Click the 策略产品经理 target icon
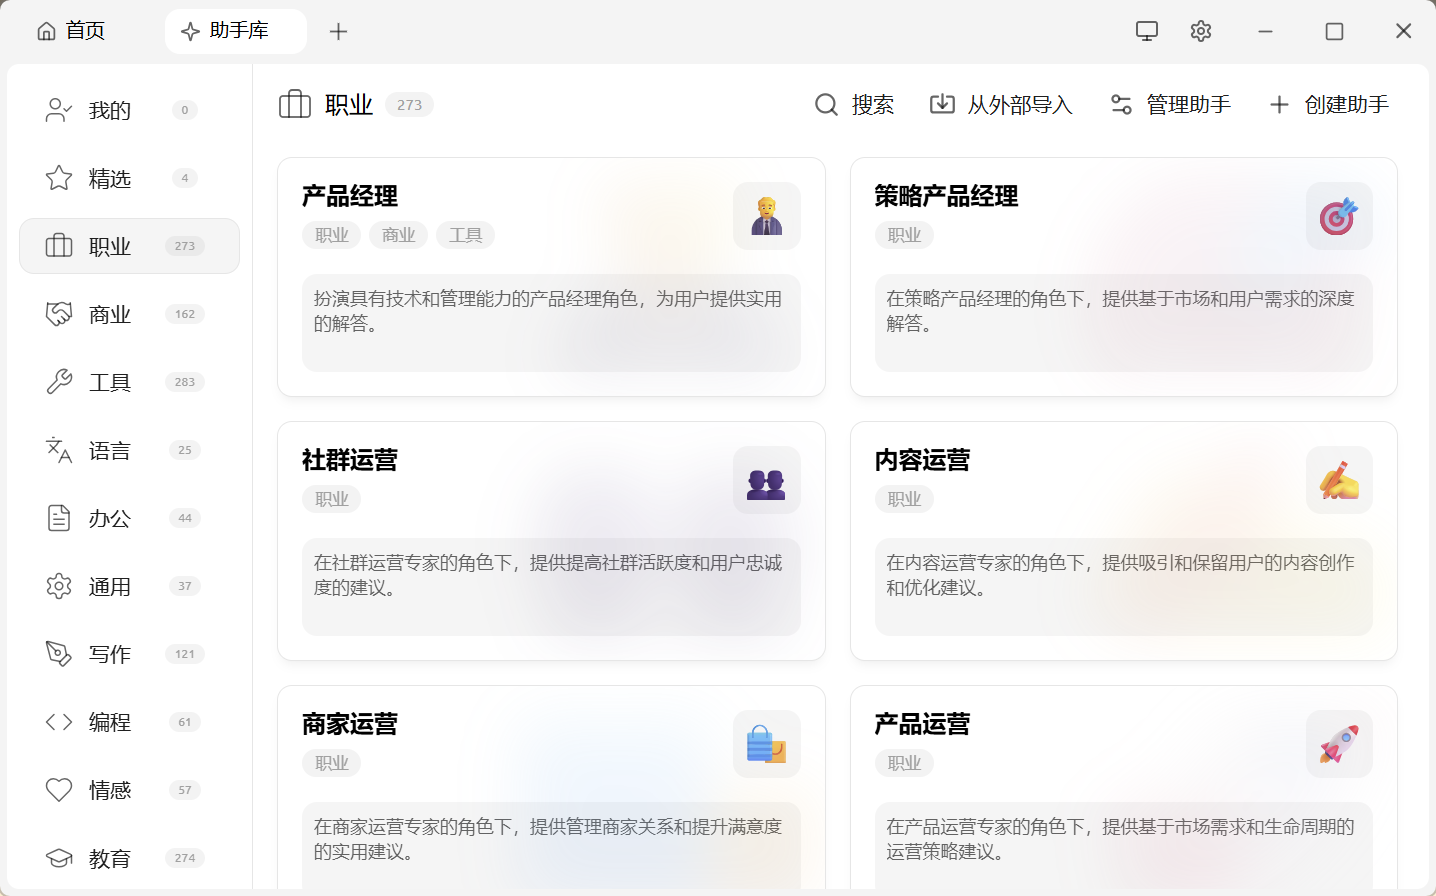 coord(1339,216)
